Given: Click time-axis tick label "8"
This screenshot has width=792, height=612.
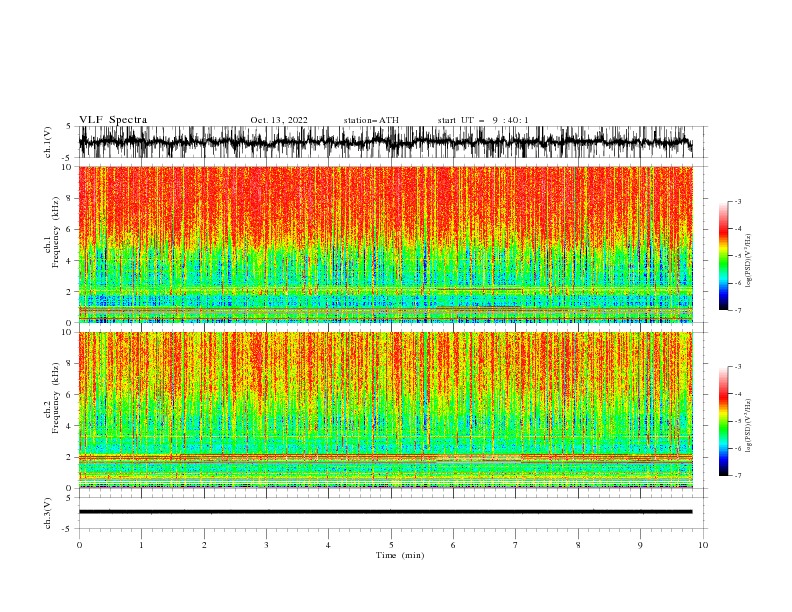Looking at the screenshot, I should pyautogui.click(x=578, y=545).
